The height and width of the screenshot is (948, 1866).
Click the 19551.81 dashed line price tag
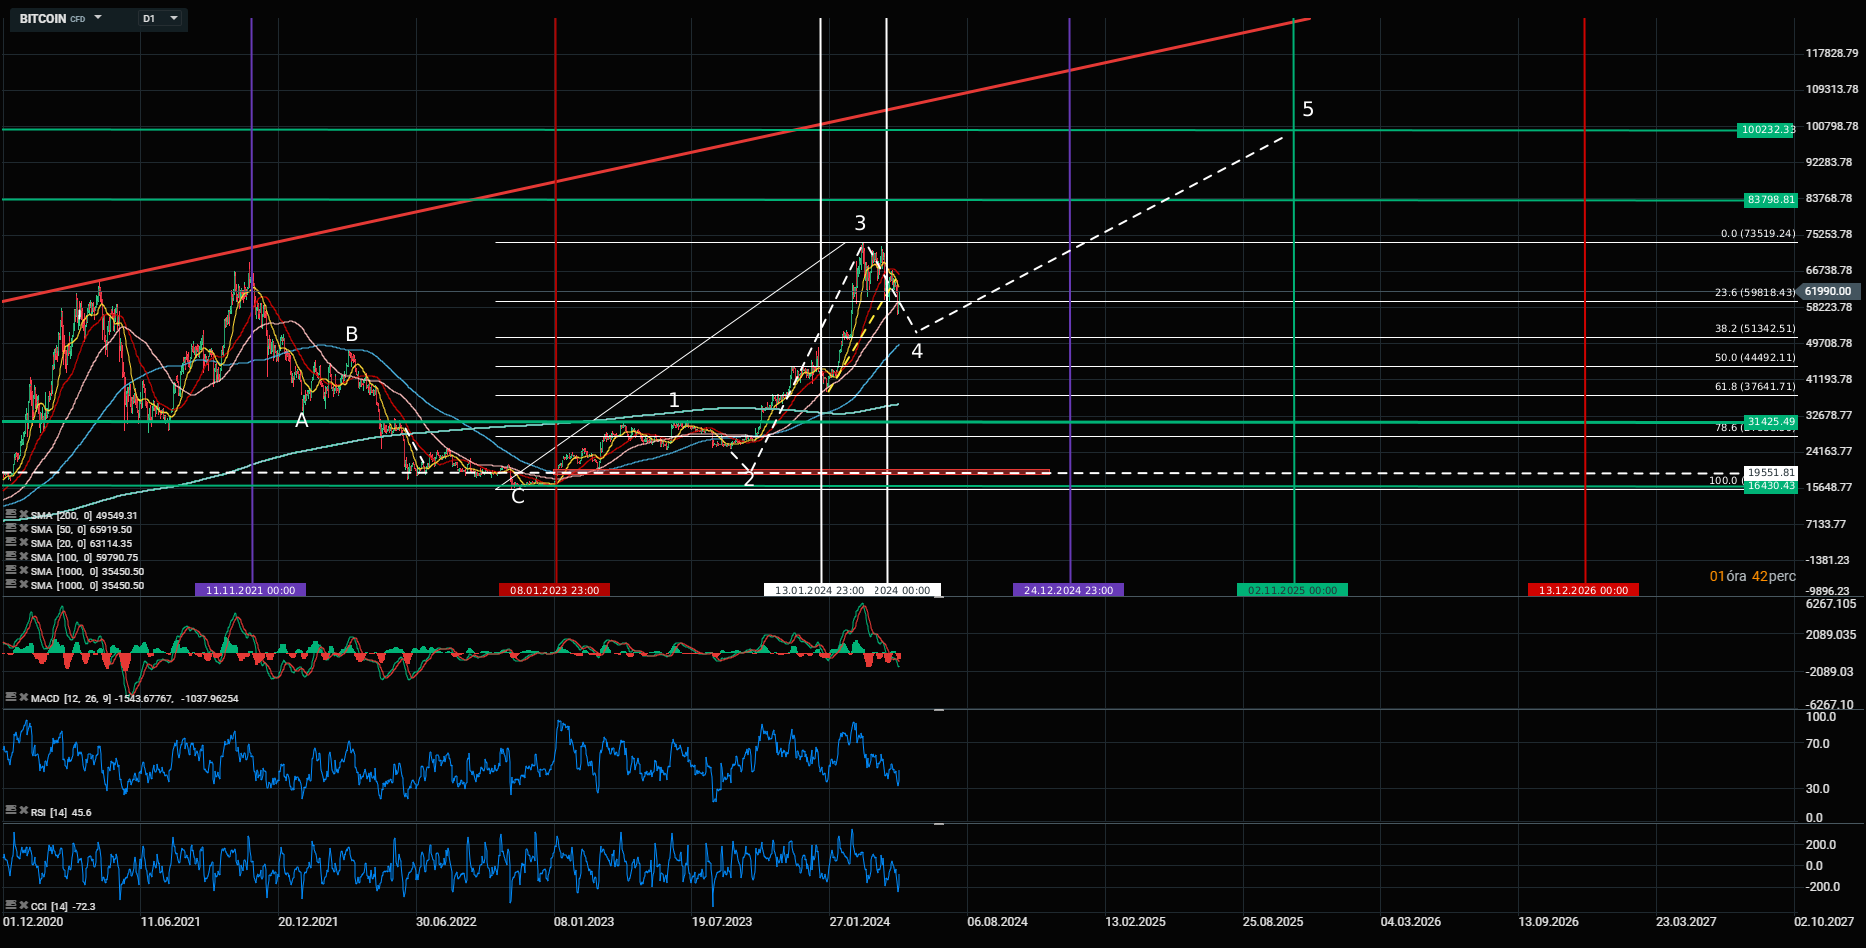click(x=1771, y=472)
